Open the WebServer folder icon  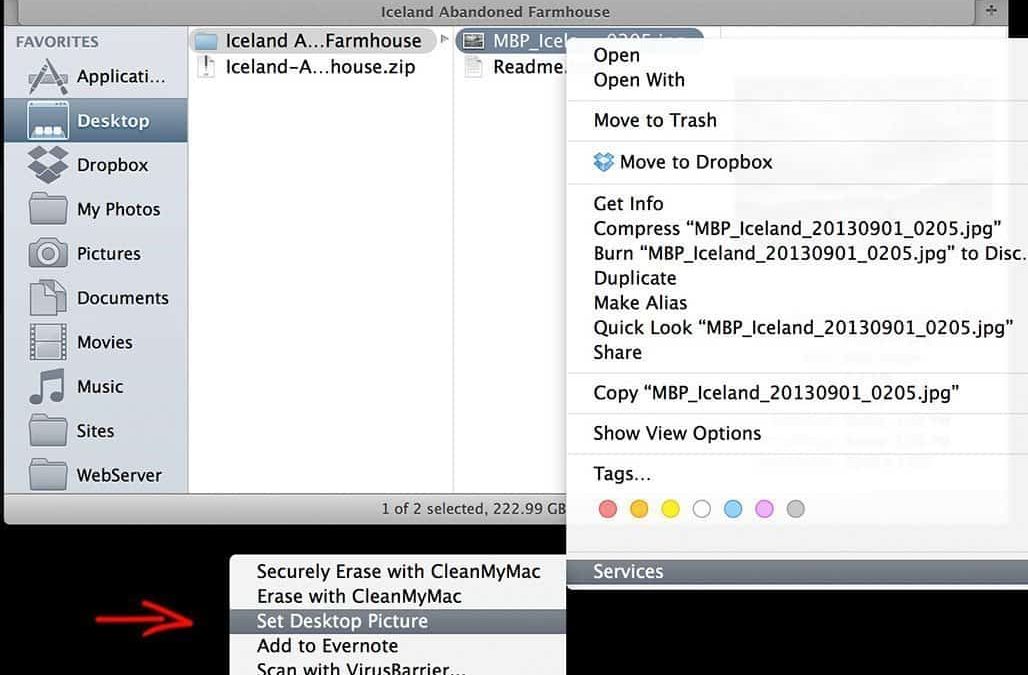coord(47,475)
